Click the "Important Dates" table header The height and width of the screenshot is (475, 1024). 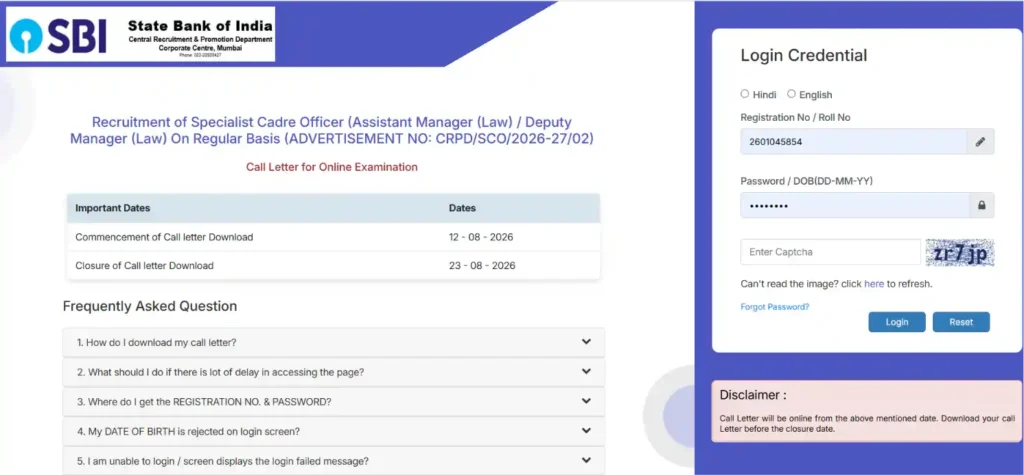pos(112,208)
